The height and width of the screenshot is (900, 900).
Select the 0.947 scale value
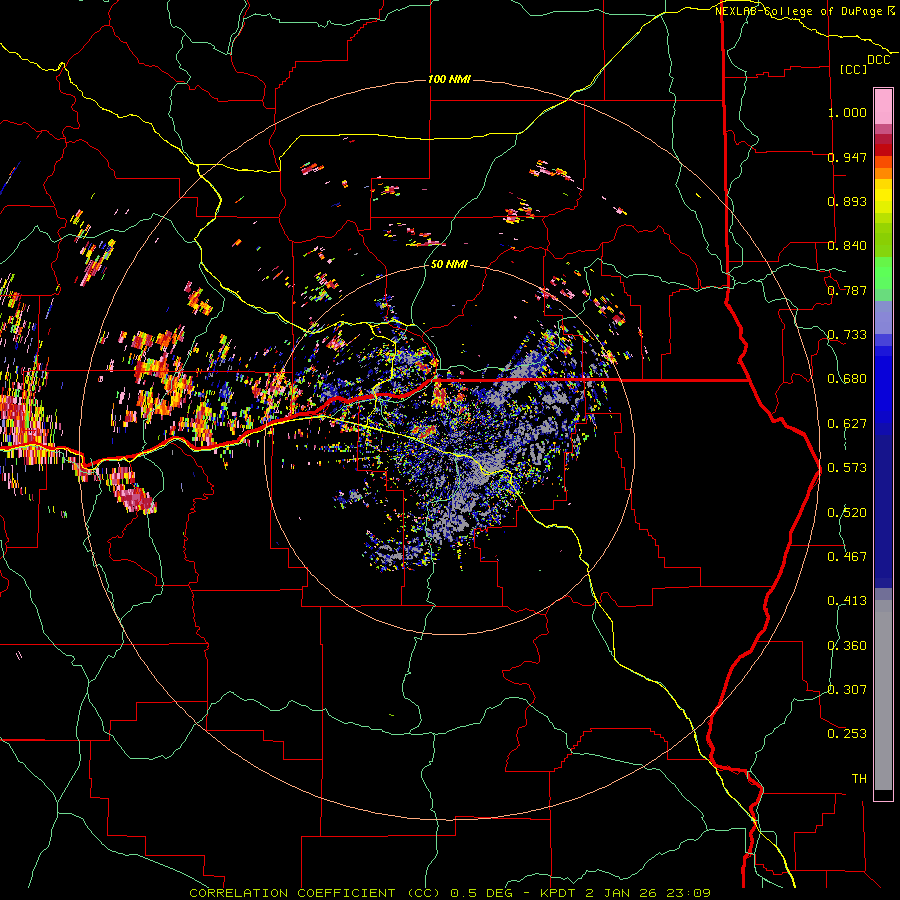pyautogui.click(x=847, y=157)
